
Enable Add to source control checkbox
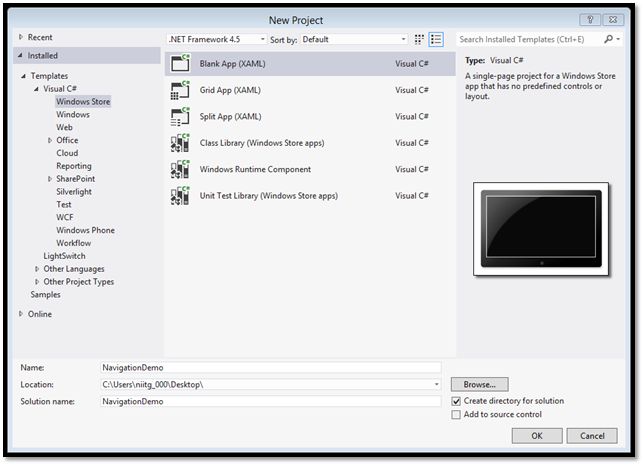(x=456, y=415)
